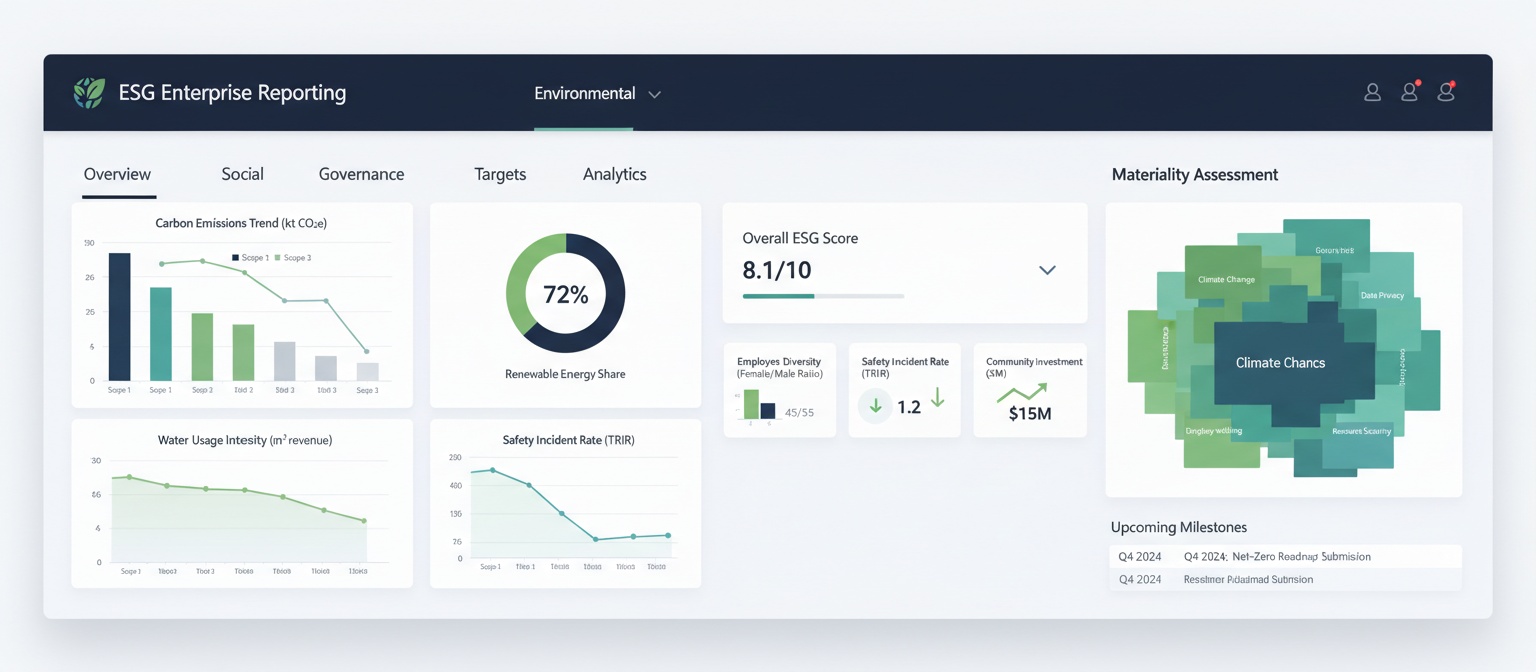Expand the Overall ESG Score chevron
1536x672 pixels.
click(x=1046, y=270)
